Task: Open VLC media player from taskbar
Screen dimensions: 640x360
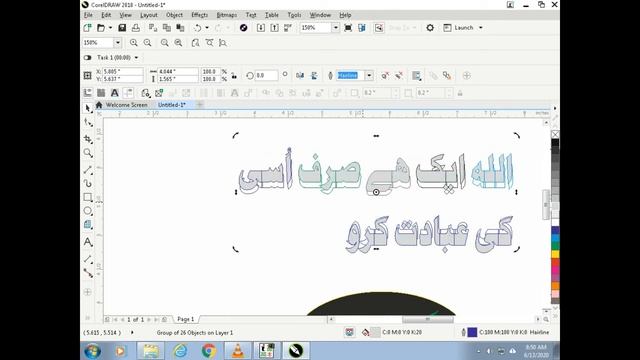Action: pos(238,351)
